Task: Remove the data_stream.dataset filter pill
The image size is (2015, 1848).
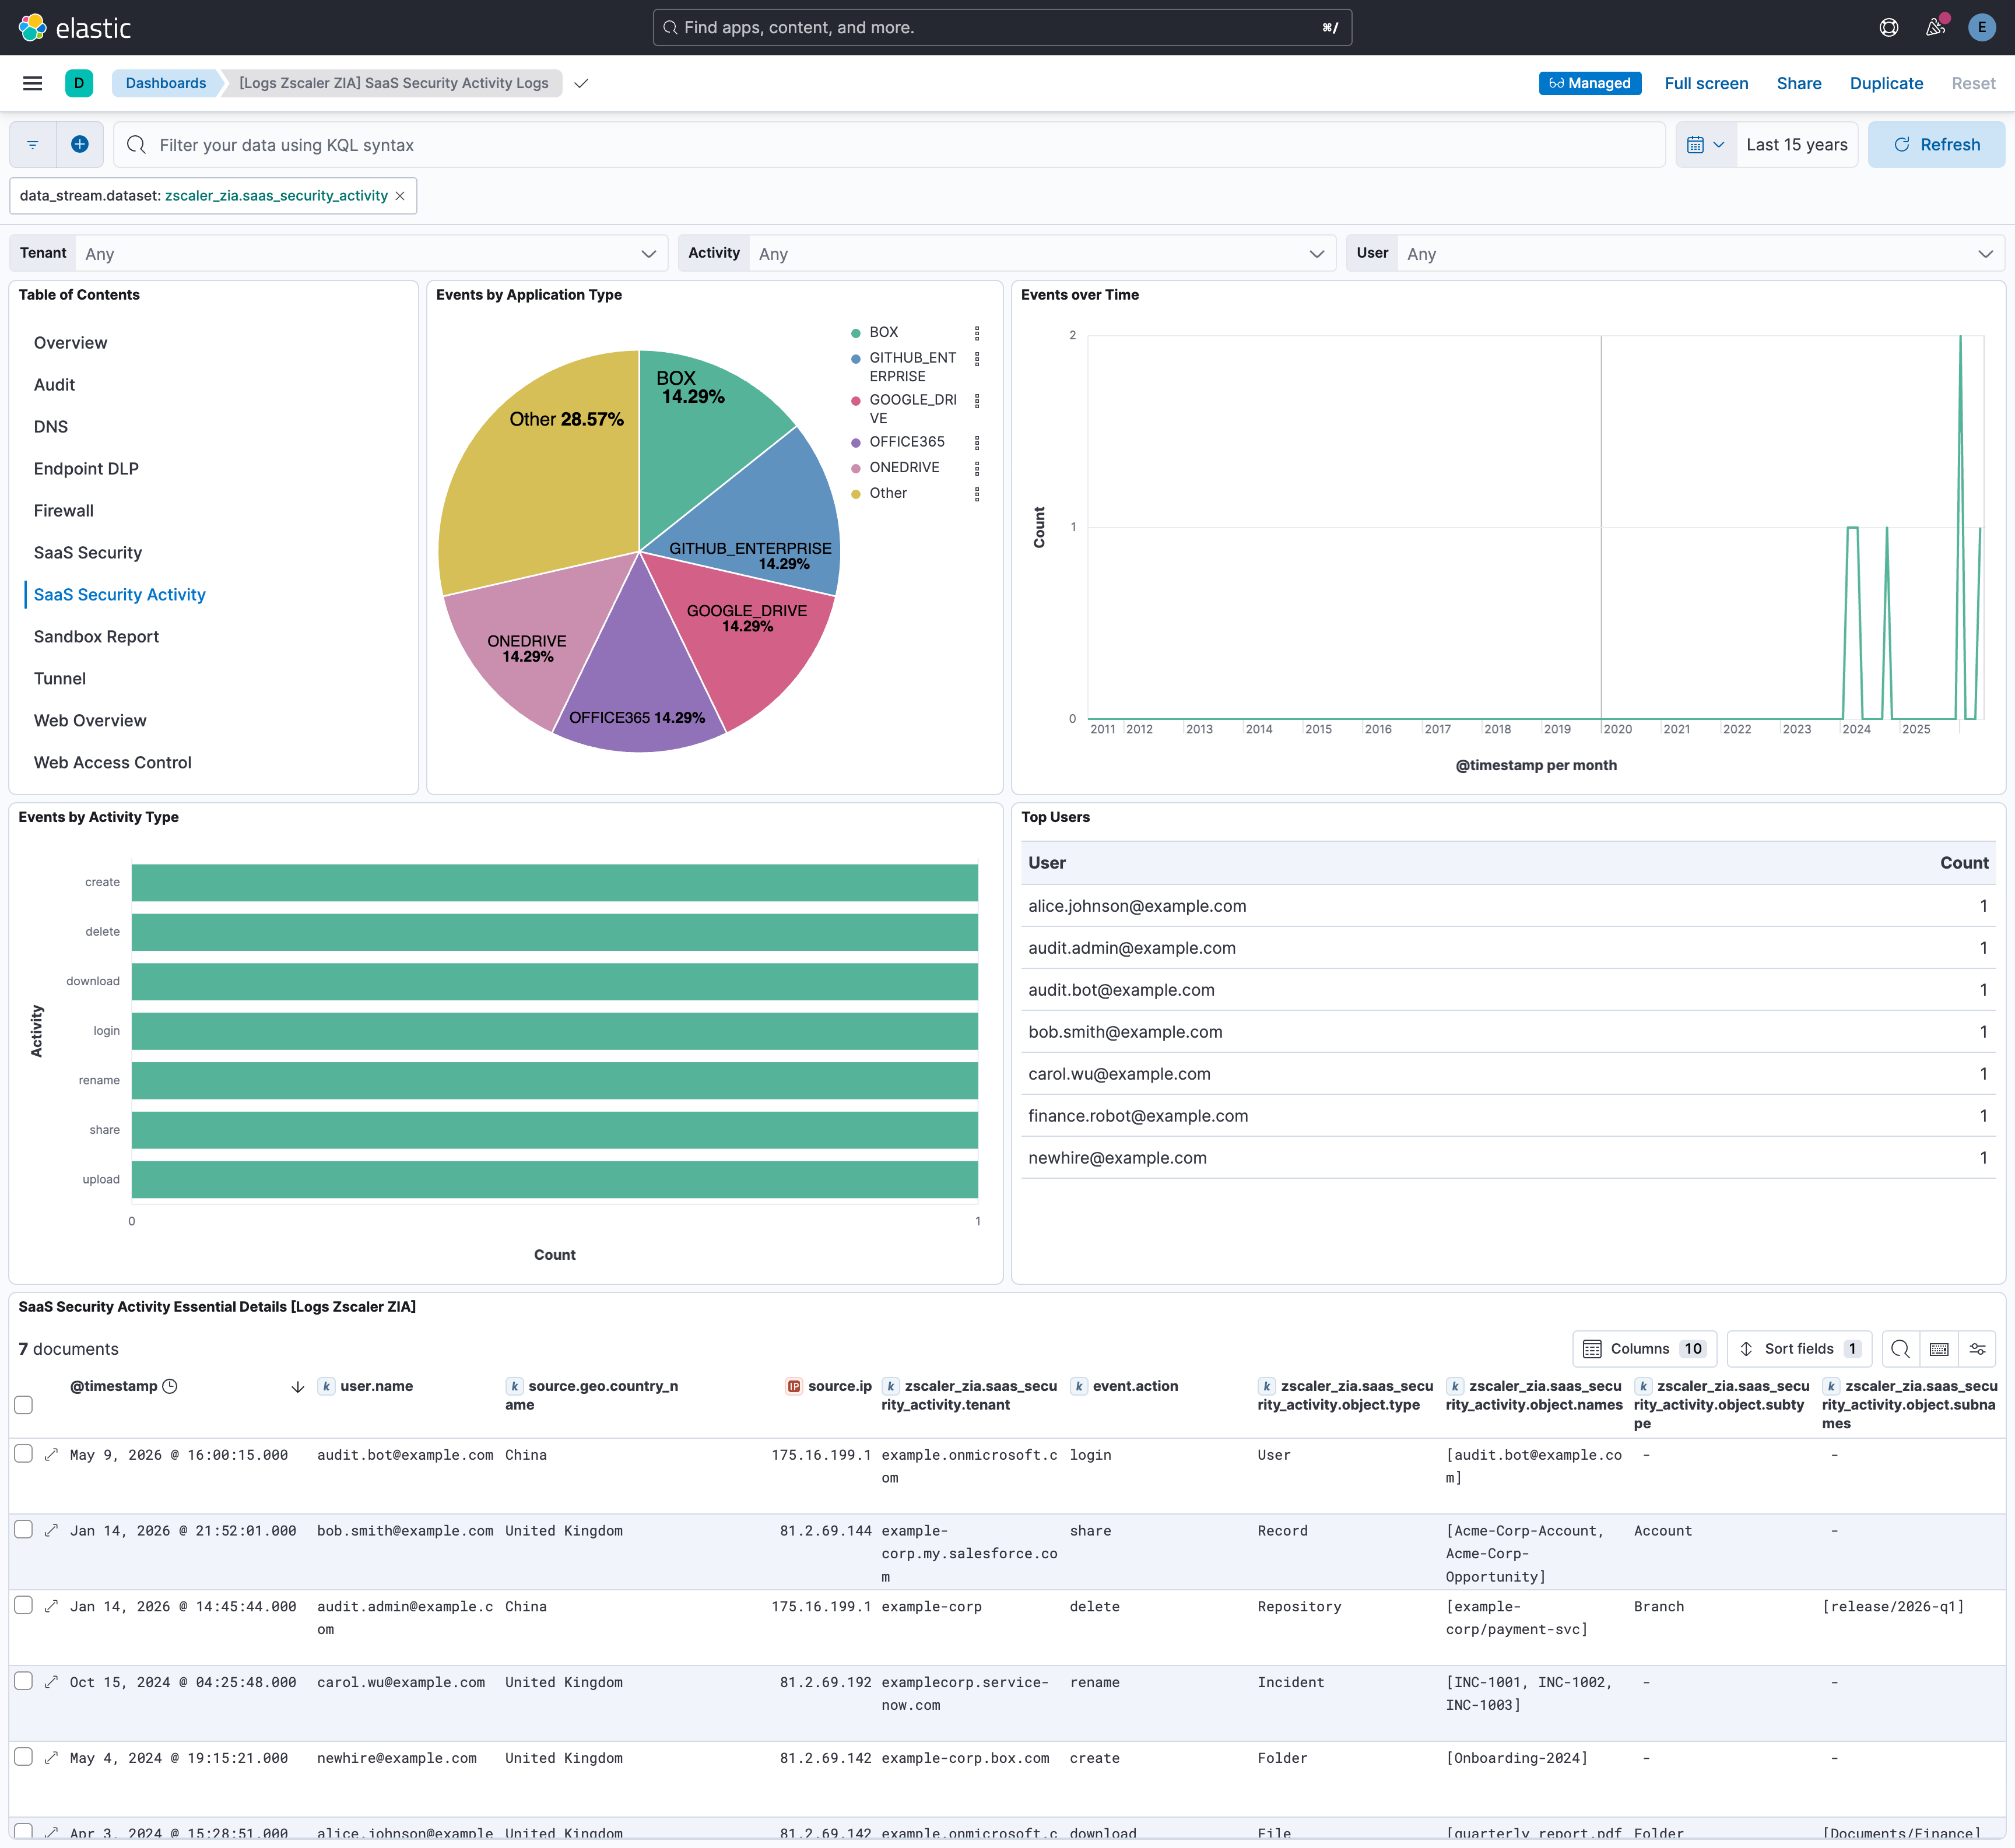Action: (x=400, y=196)
